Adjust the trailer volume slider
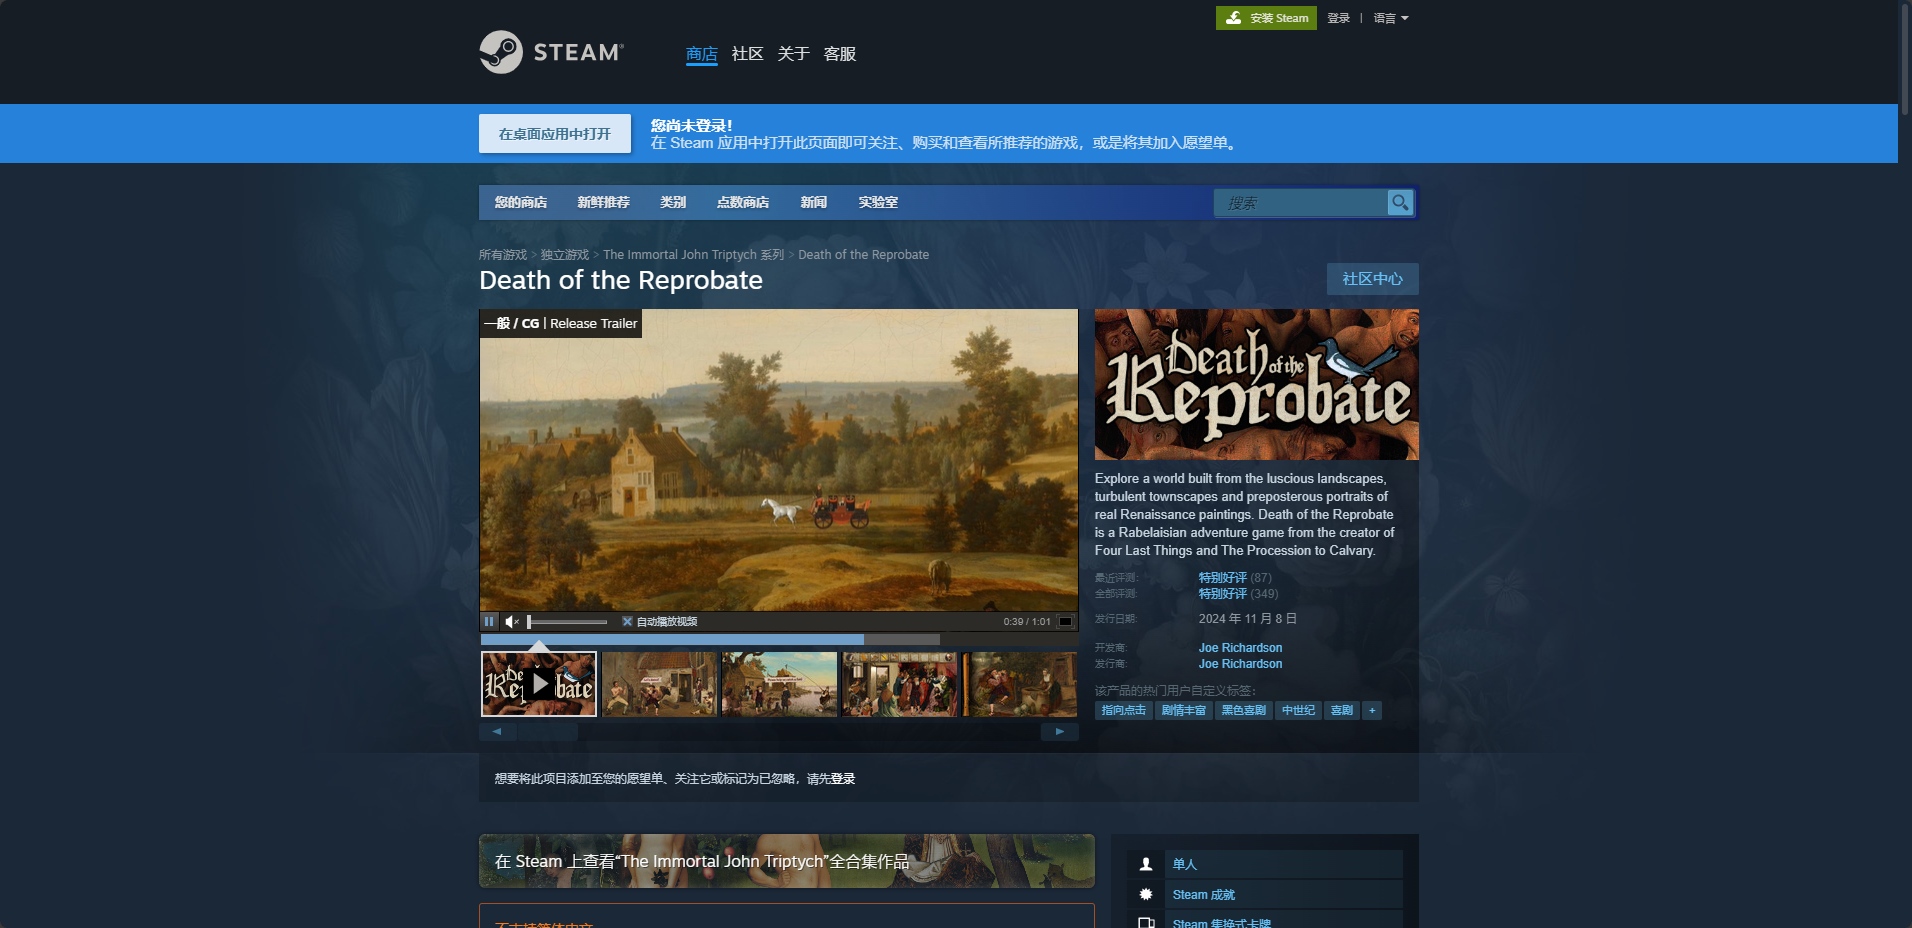 pos(568,621)
